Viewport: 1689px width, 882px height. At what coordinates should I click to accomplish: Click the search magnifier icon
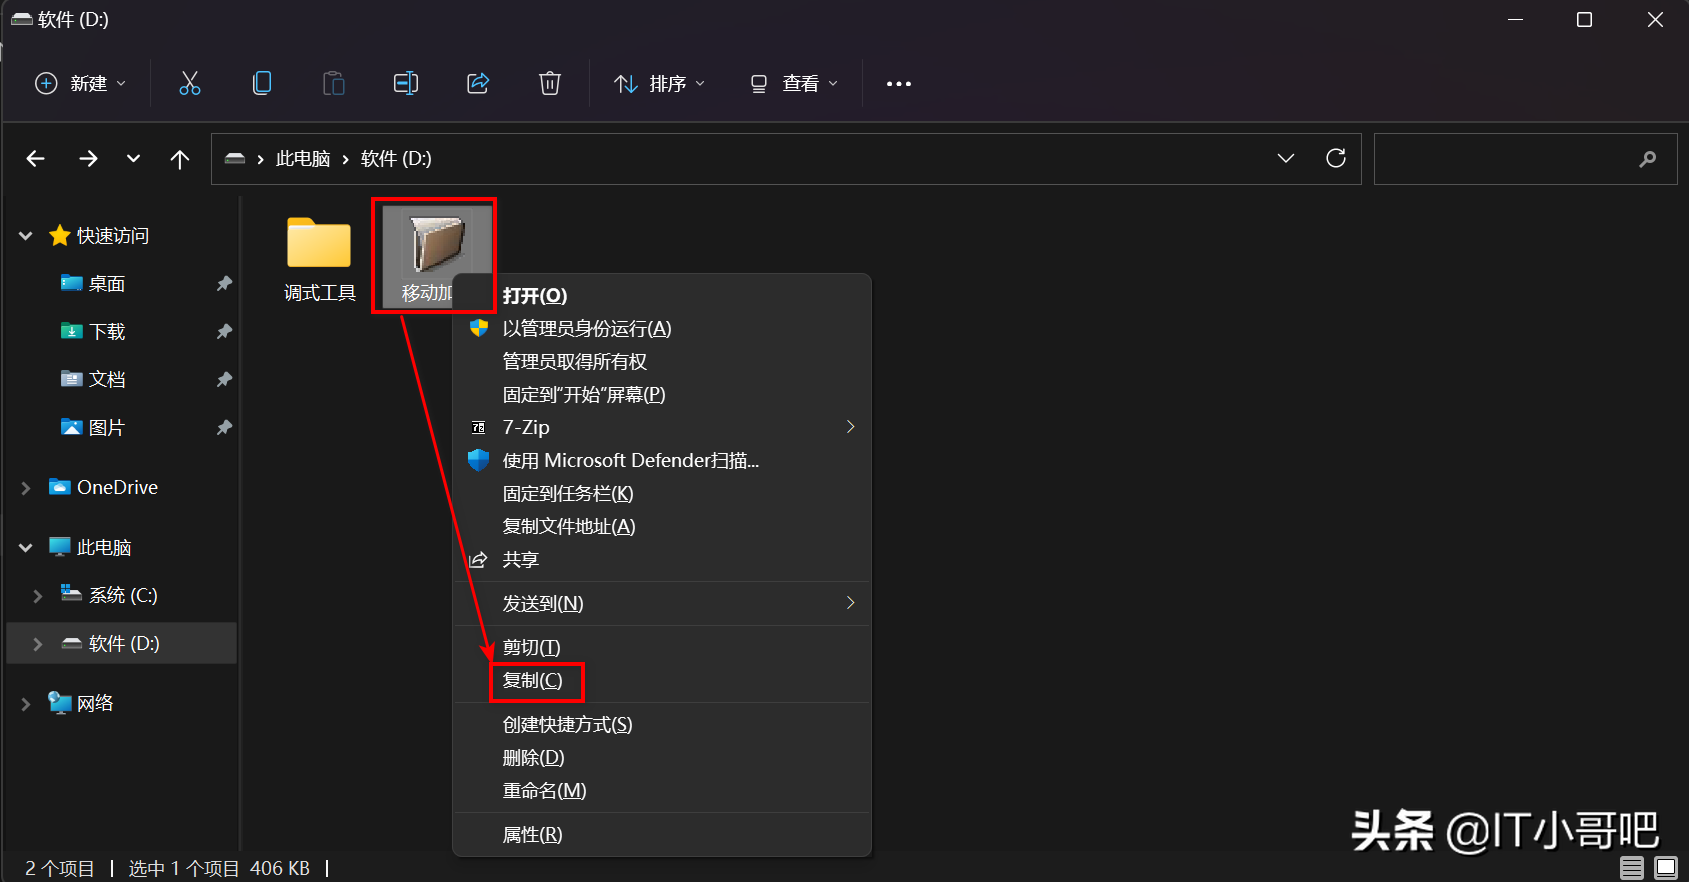[x=1648, y=158]
